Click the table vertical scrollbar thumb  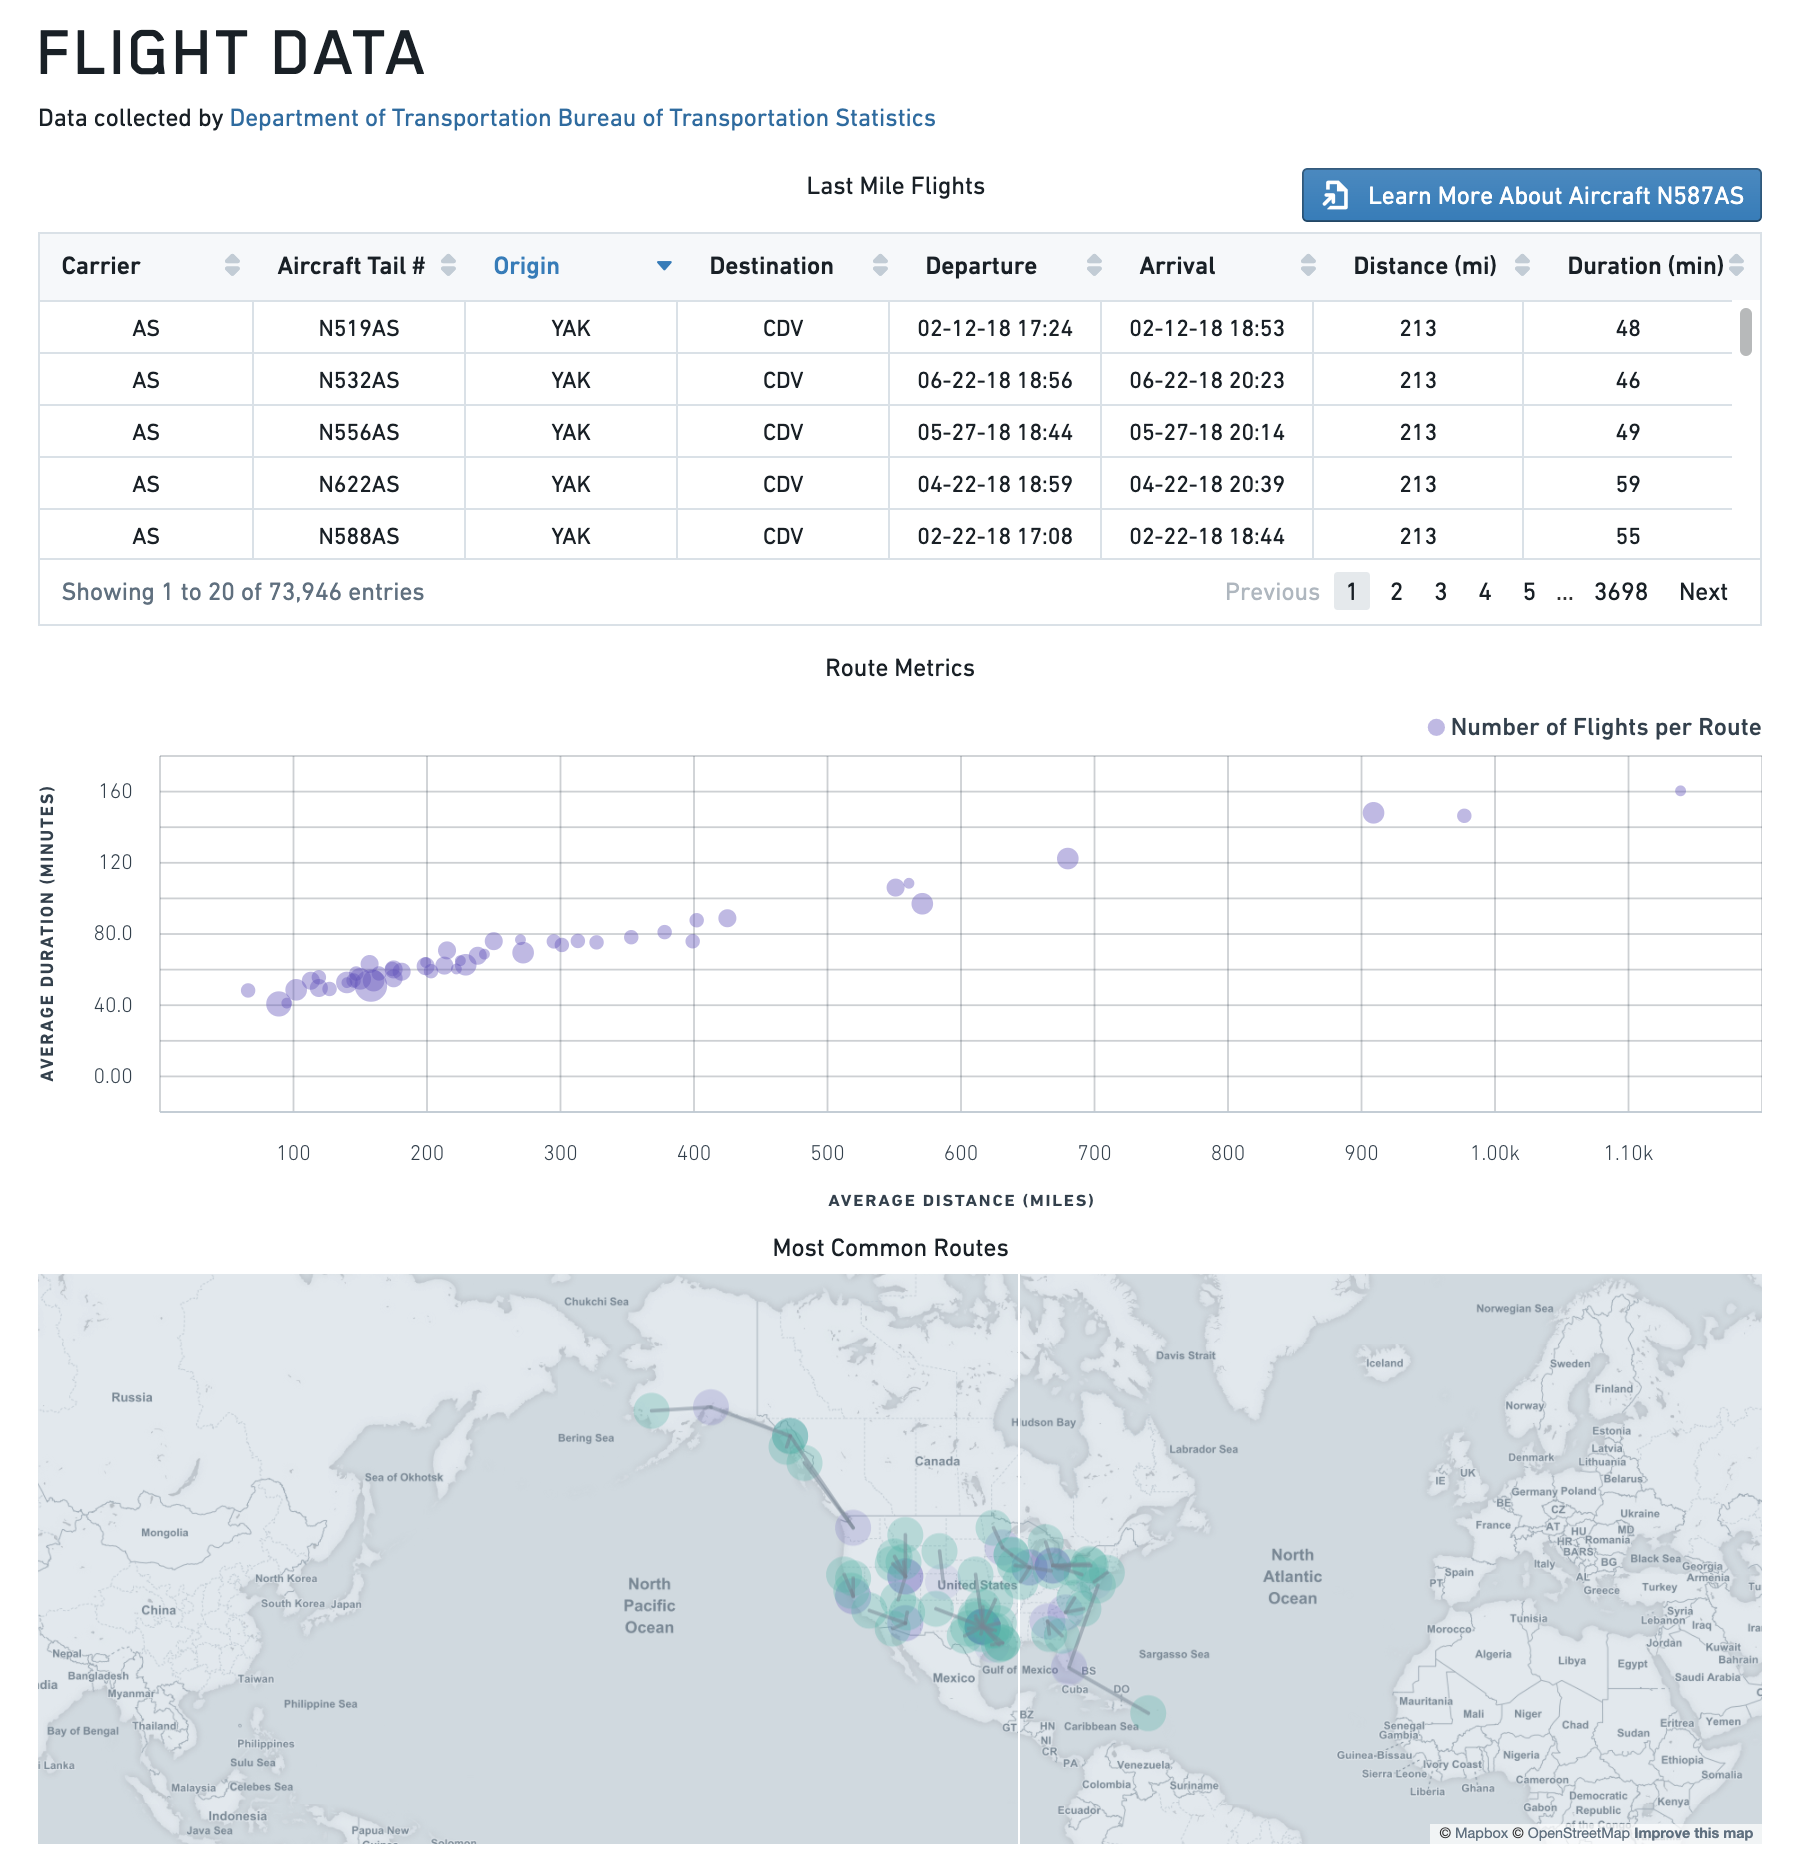click(1746, 332)
